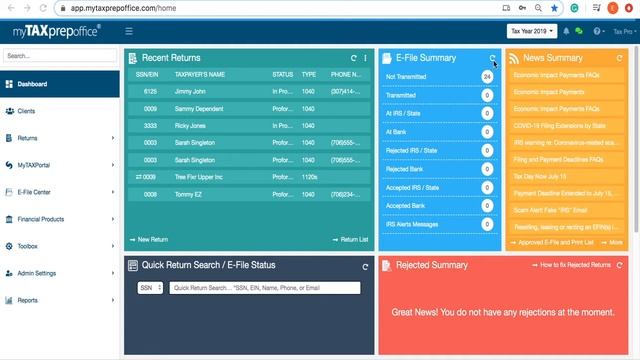Expand the MyTAXPortal sidebar menu
This screenshot has width=640, height=360.
coord(60,165)
